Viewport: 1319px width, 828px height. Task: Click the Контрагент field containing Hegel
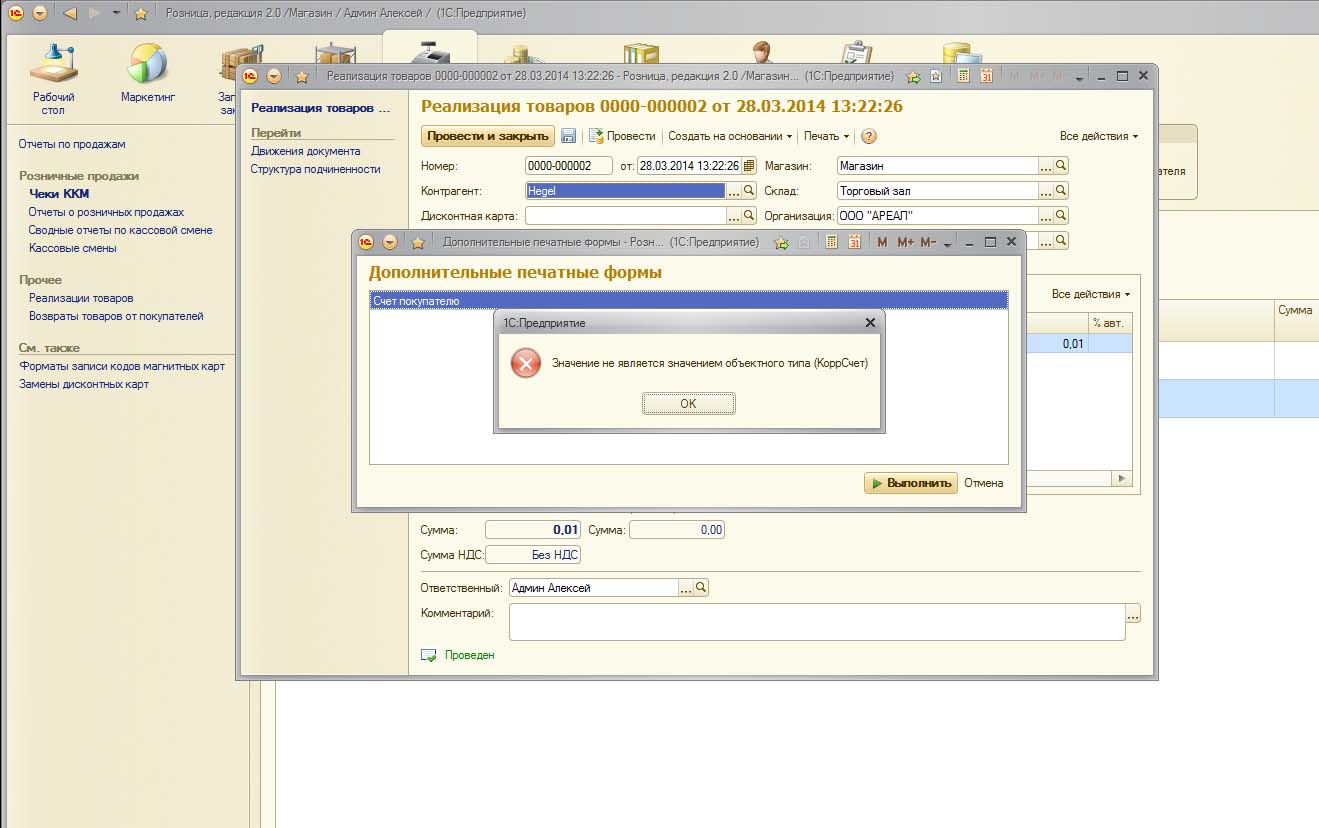coord(625,190)
